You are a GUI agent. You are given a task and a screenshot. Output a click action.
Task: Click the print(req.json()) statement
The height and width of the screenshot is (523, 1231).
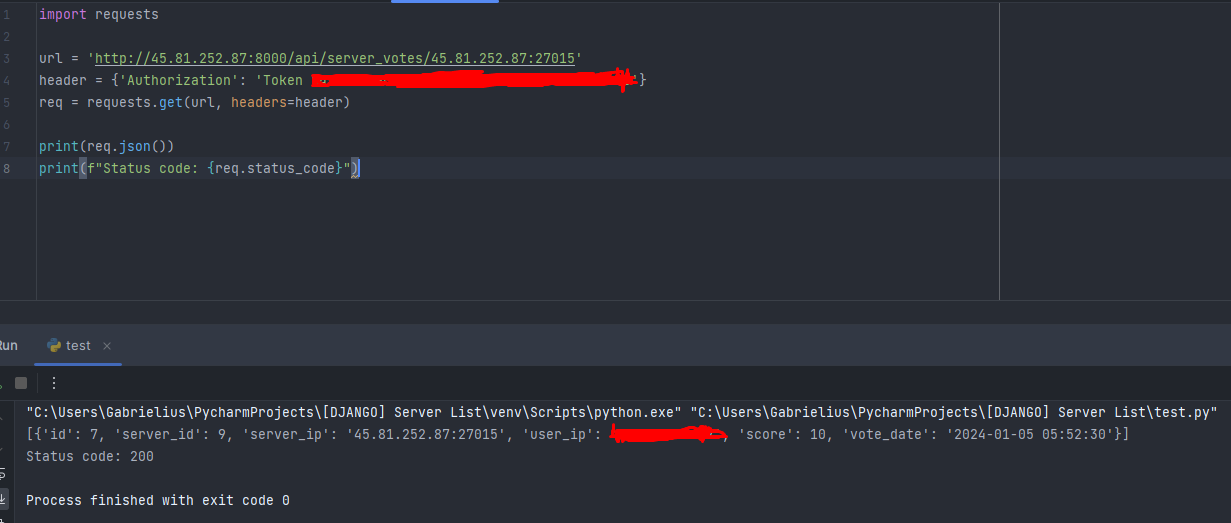point(106,146)
